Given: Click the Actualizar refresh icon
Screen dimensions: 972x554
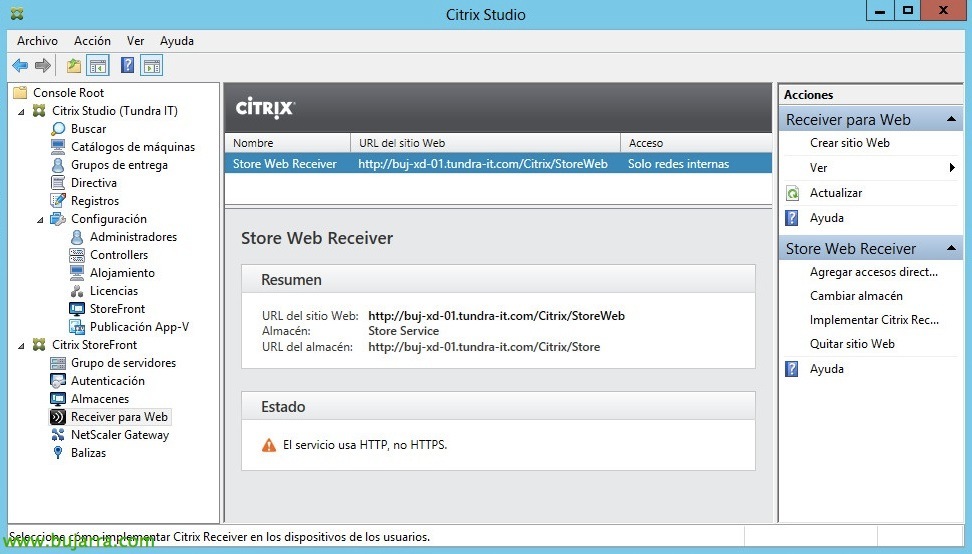Looking at the screenshot, I should 792,193.
